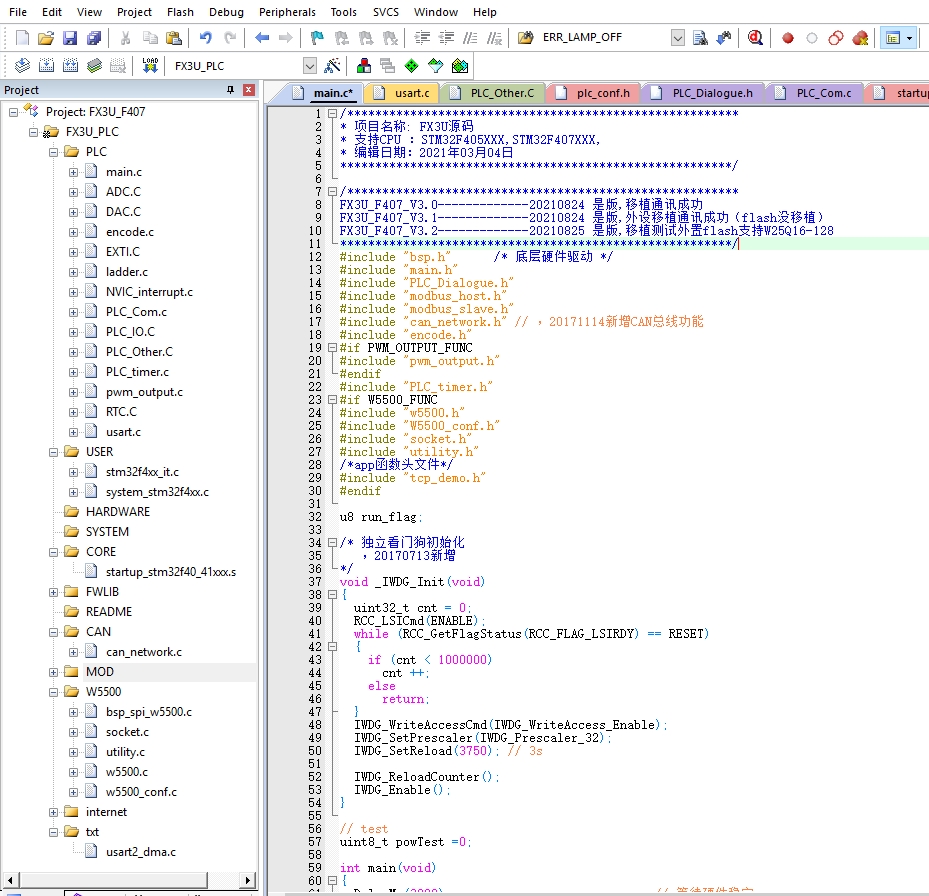Collapse the PLC folder
This screenshot has width=929, height=896.
[x=53, y=152]
